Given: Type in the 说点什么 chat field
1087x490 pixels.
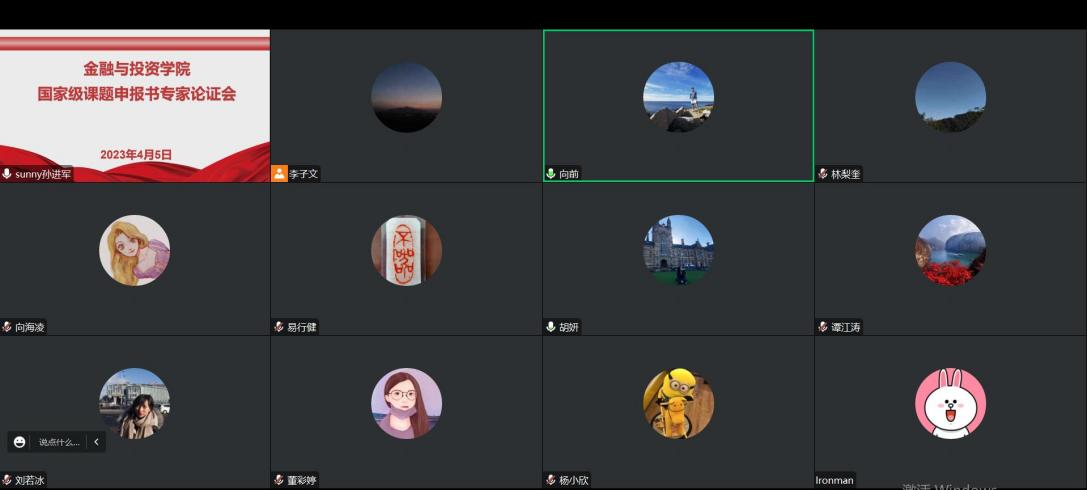Looking at the screenshot, I should pyautogui.click(x=59, y=442).
